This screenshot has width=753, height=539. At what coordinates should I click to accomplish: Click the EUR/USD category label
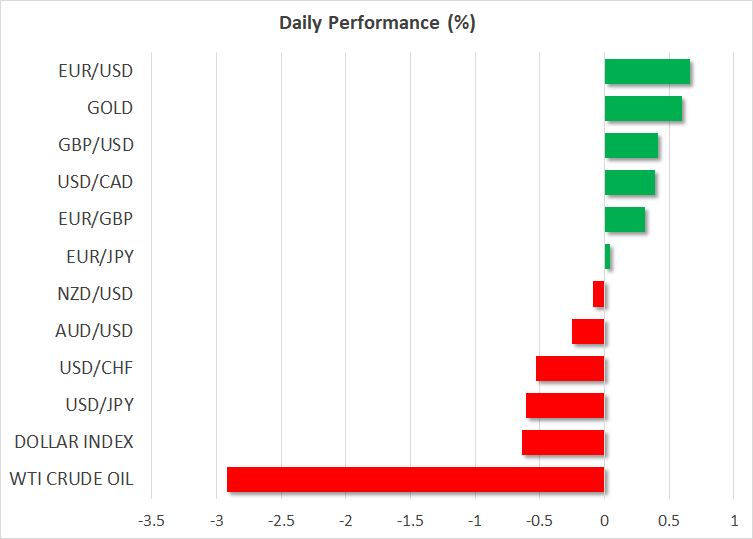(96, 71)
